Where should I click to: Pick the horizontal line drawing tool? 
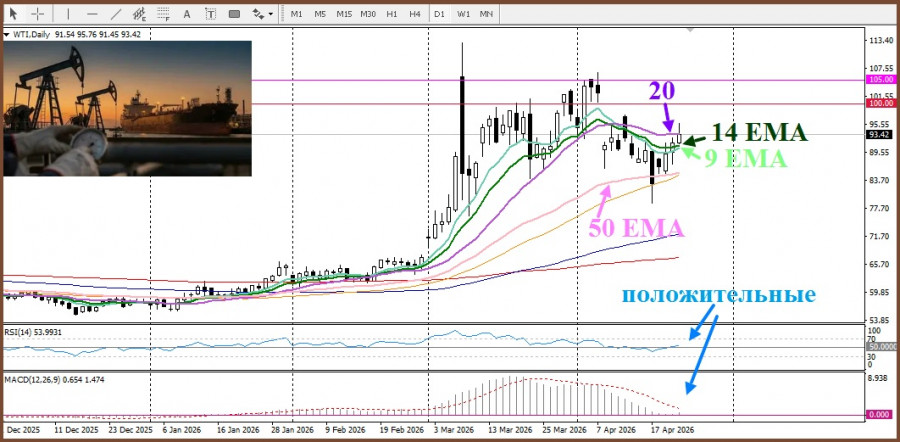coord(92,14)
